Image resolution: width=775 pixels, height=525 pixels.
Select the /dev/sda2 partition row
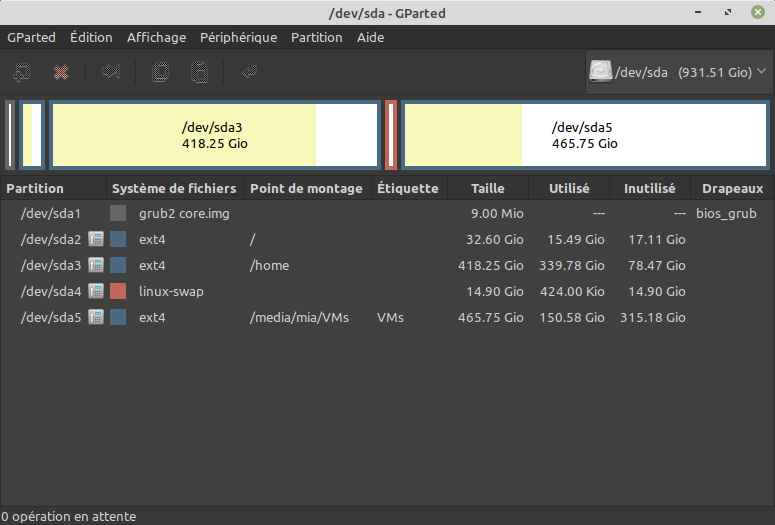(x=388, y=239)
